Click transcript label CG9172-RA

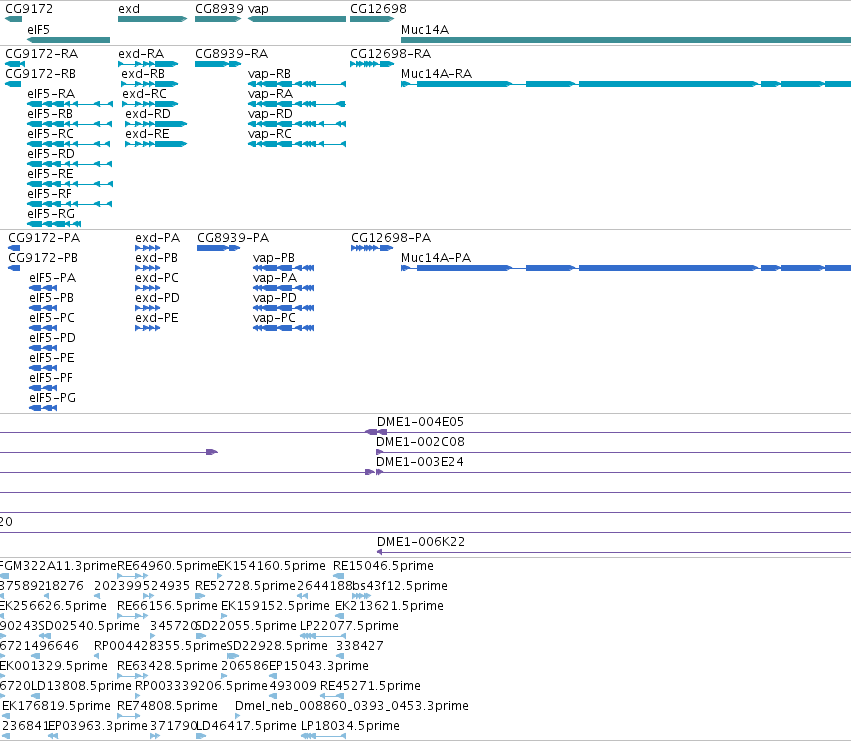(42, 54)
